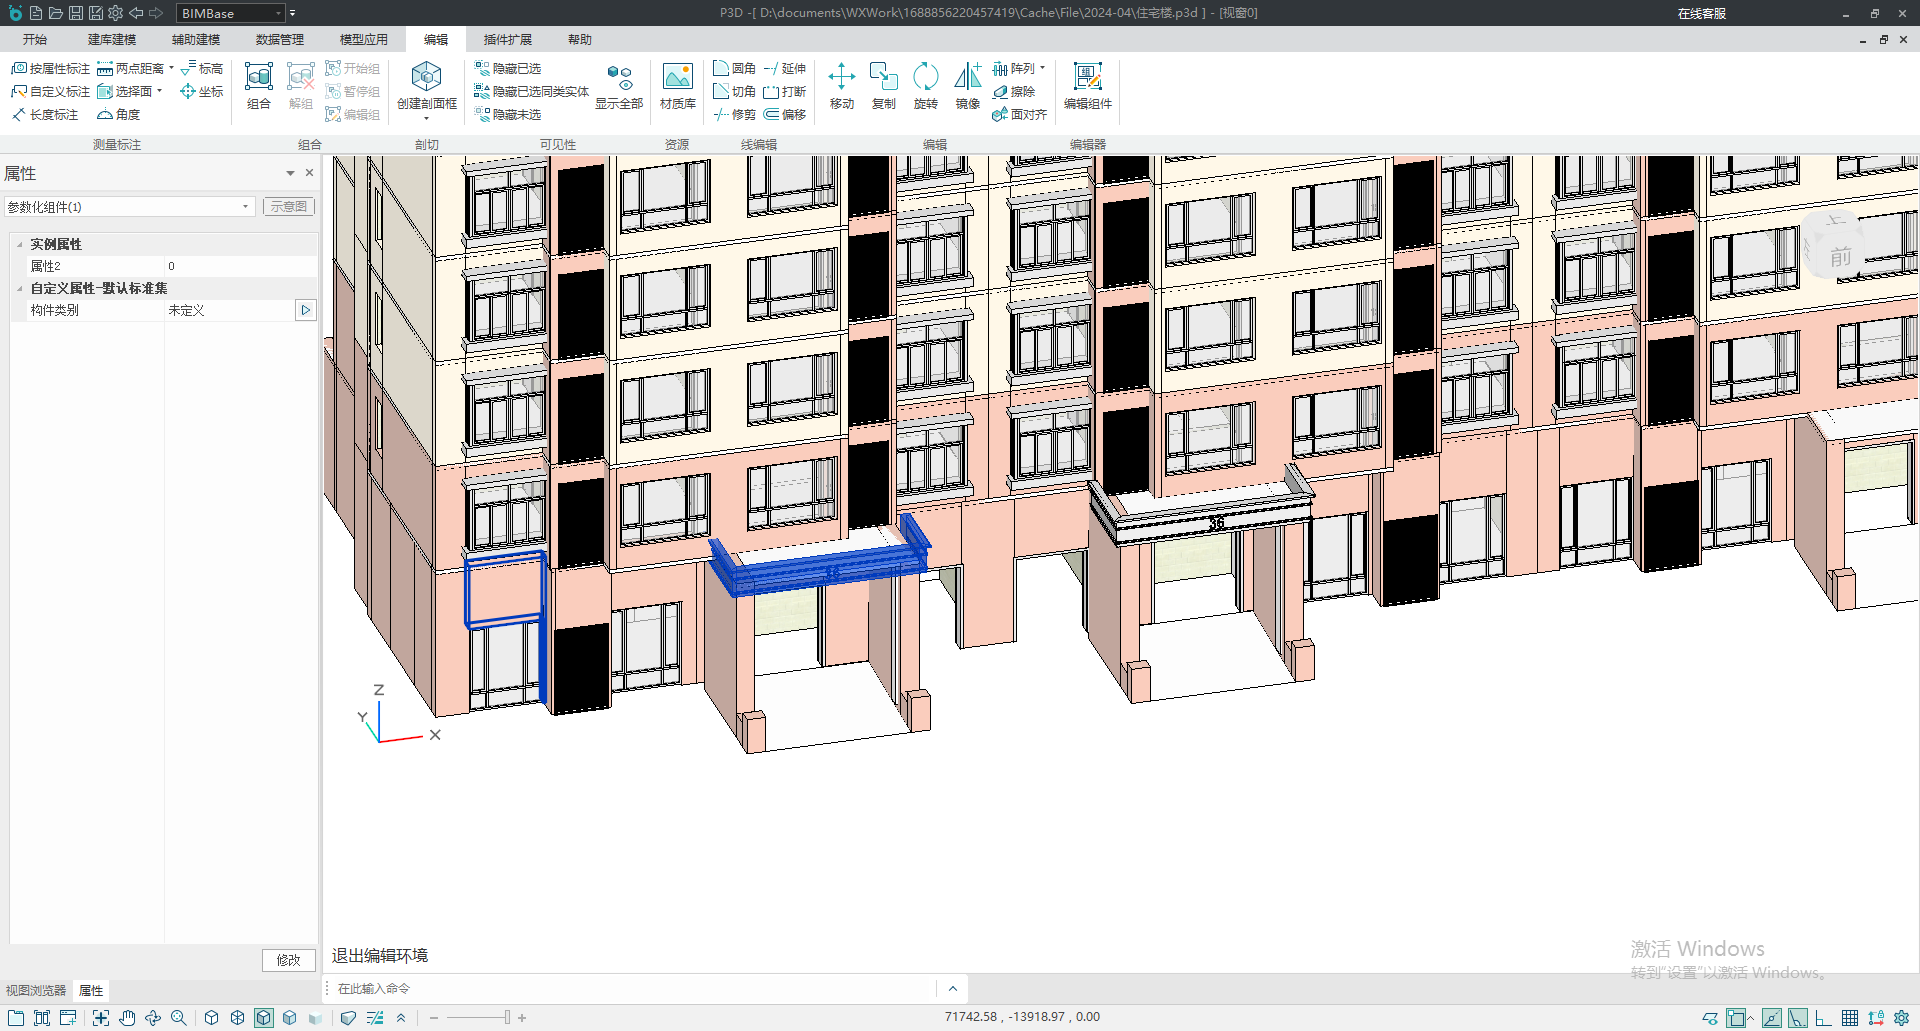This screenshot has width=1920, height=1031.
Task: Click the zoom slider handle in bottom toolbar
Action: [x=507, y=1018]
